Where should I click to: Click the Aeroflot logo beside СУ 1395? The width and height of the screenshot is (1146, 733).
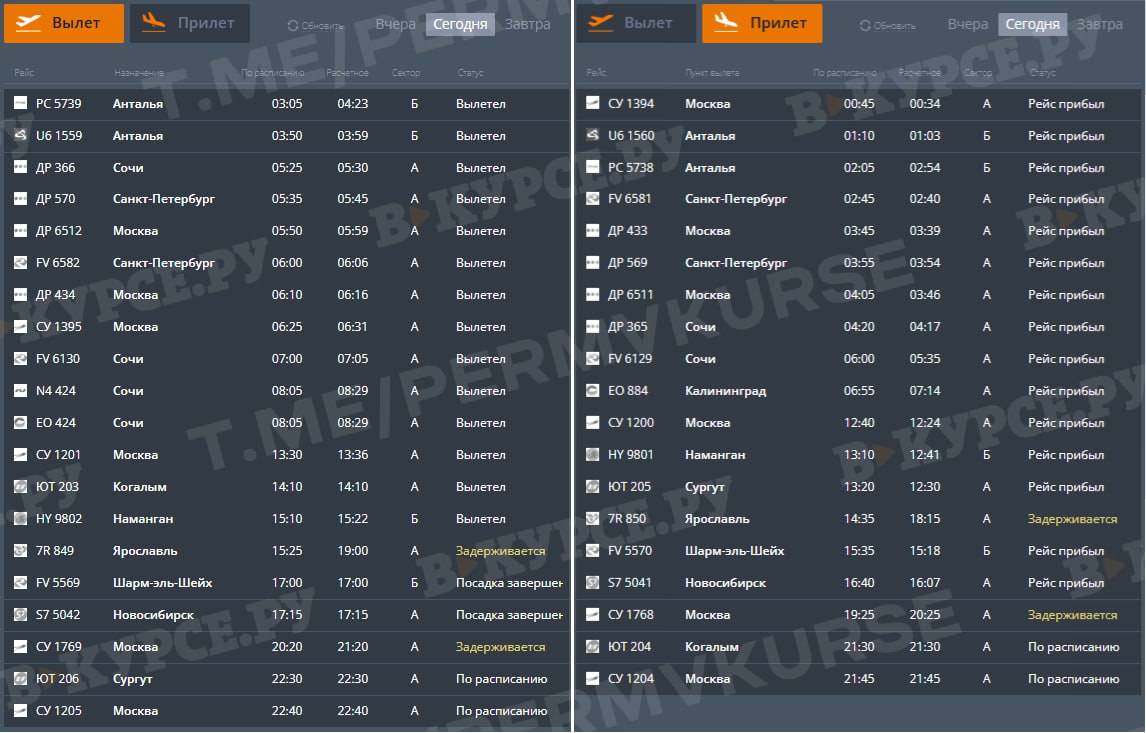21,327
